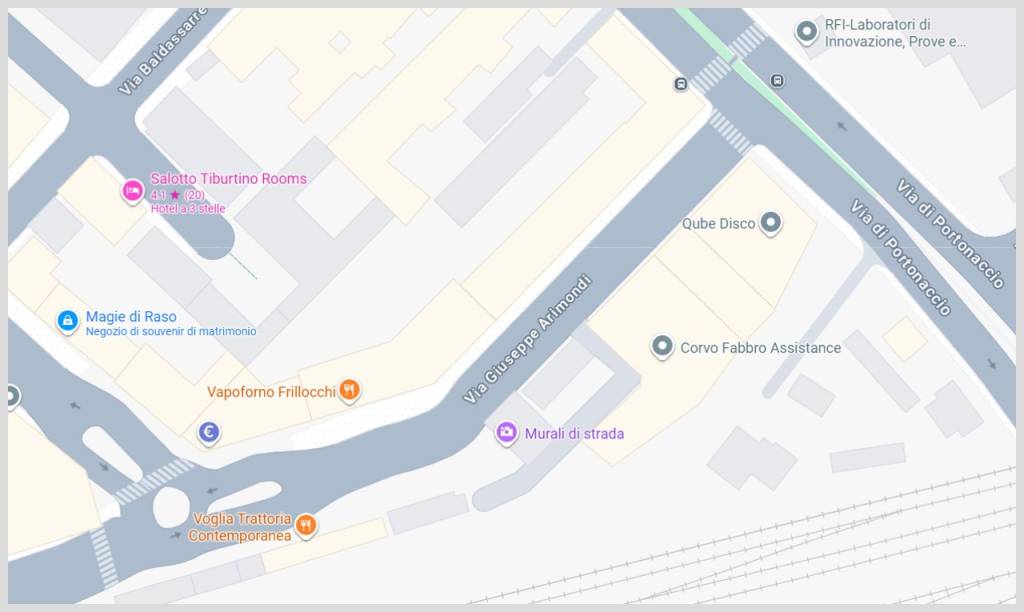
Task: Click the Via Giuseppe Arimondi street label
Action: pos(528,339)
